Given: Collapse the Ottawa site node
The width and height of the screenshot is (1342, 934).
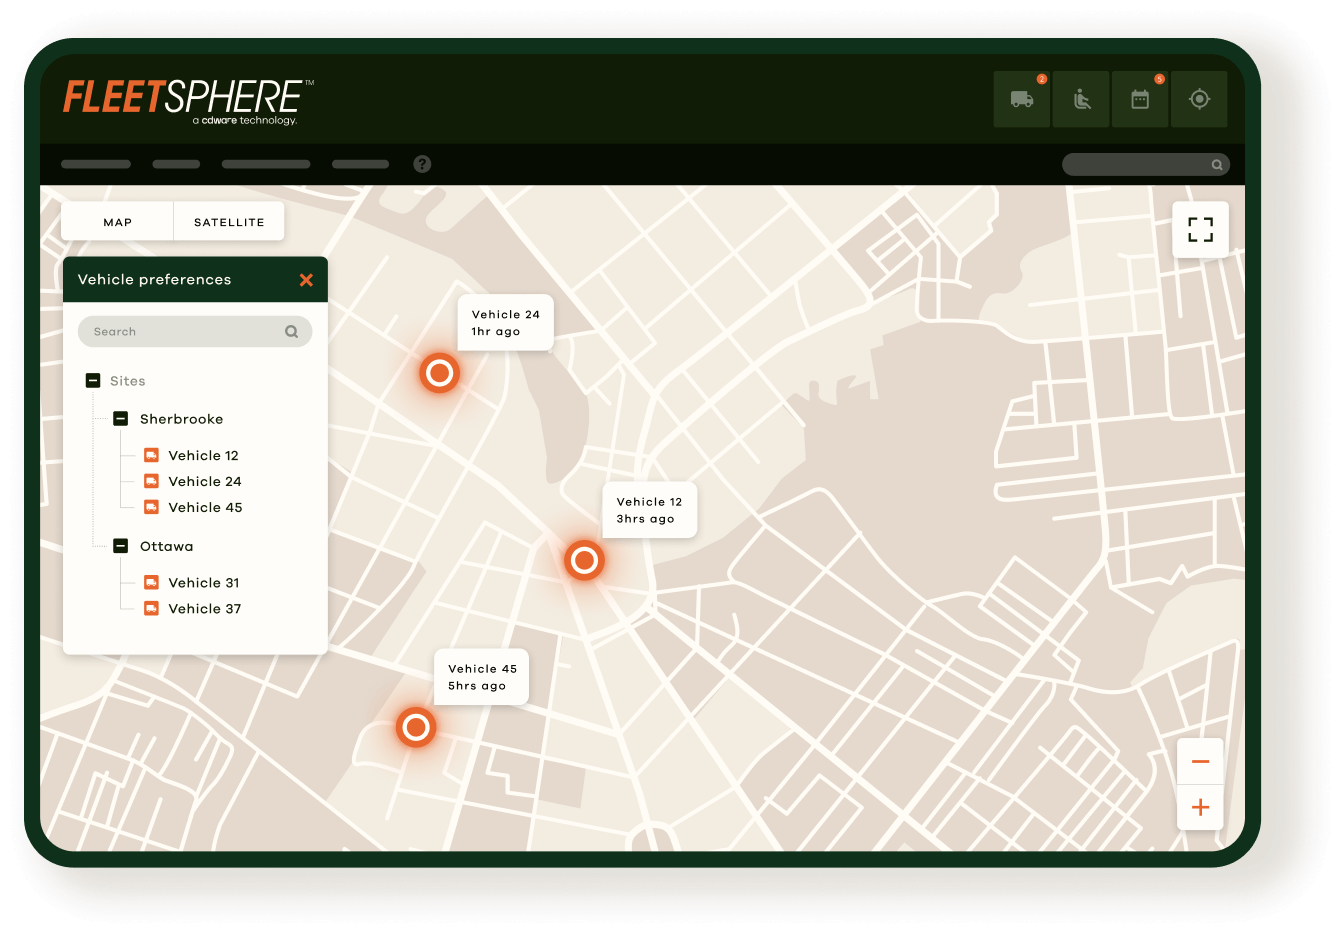Looking at the screenshot, I should coord(121,546).
